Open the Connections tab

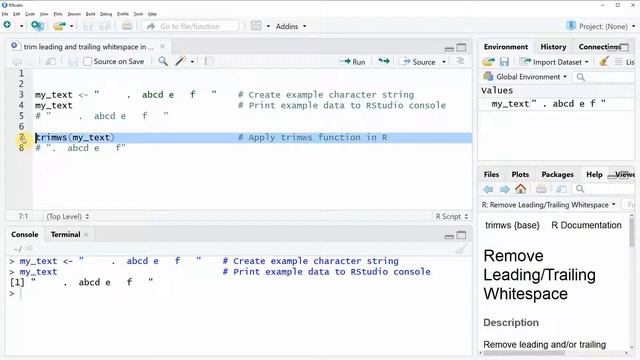(599, 47)
